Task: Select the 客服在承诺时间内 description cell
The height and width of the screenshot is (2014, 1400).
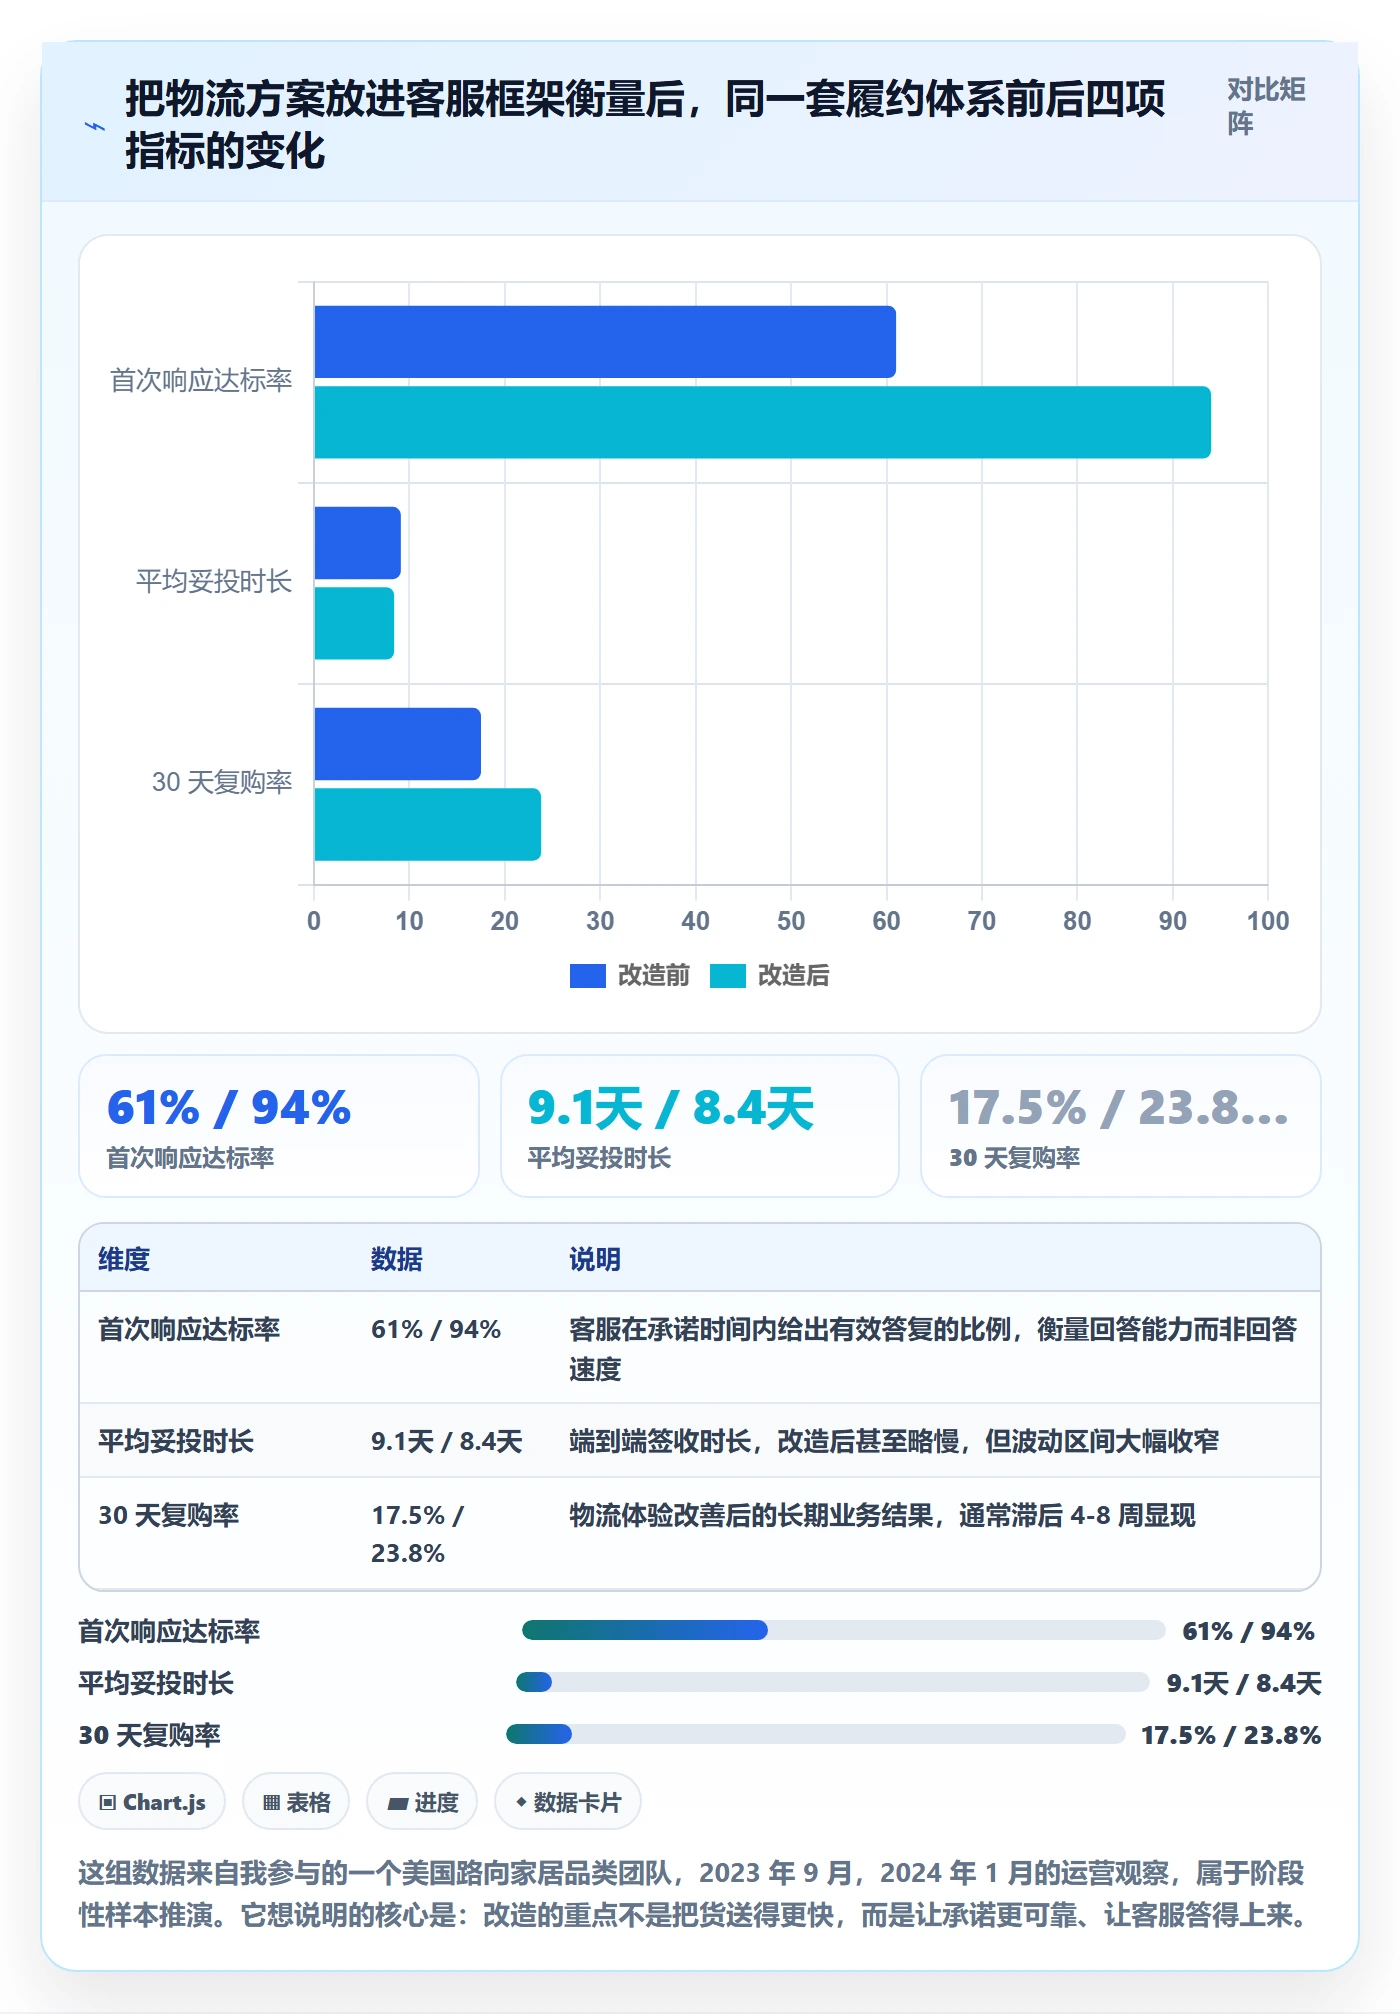Action: tap(933, 1348)
